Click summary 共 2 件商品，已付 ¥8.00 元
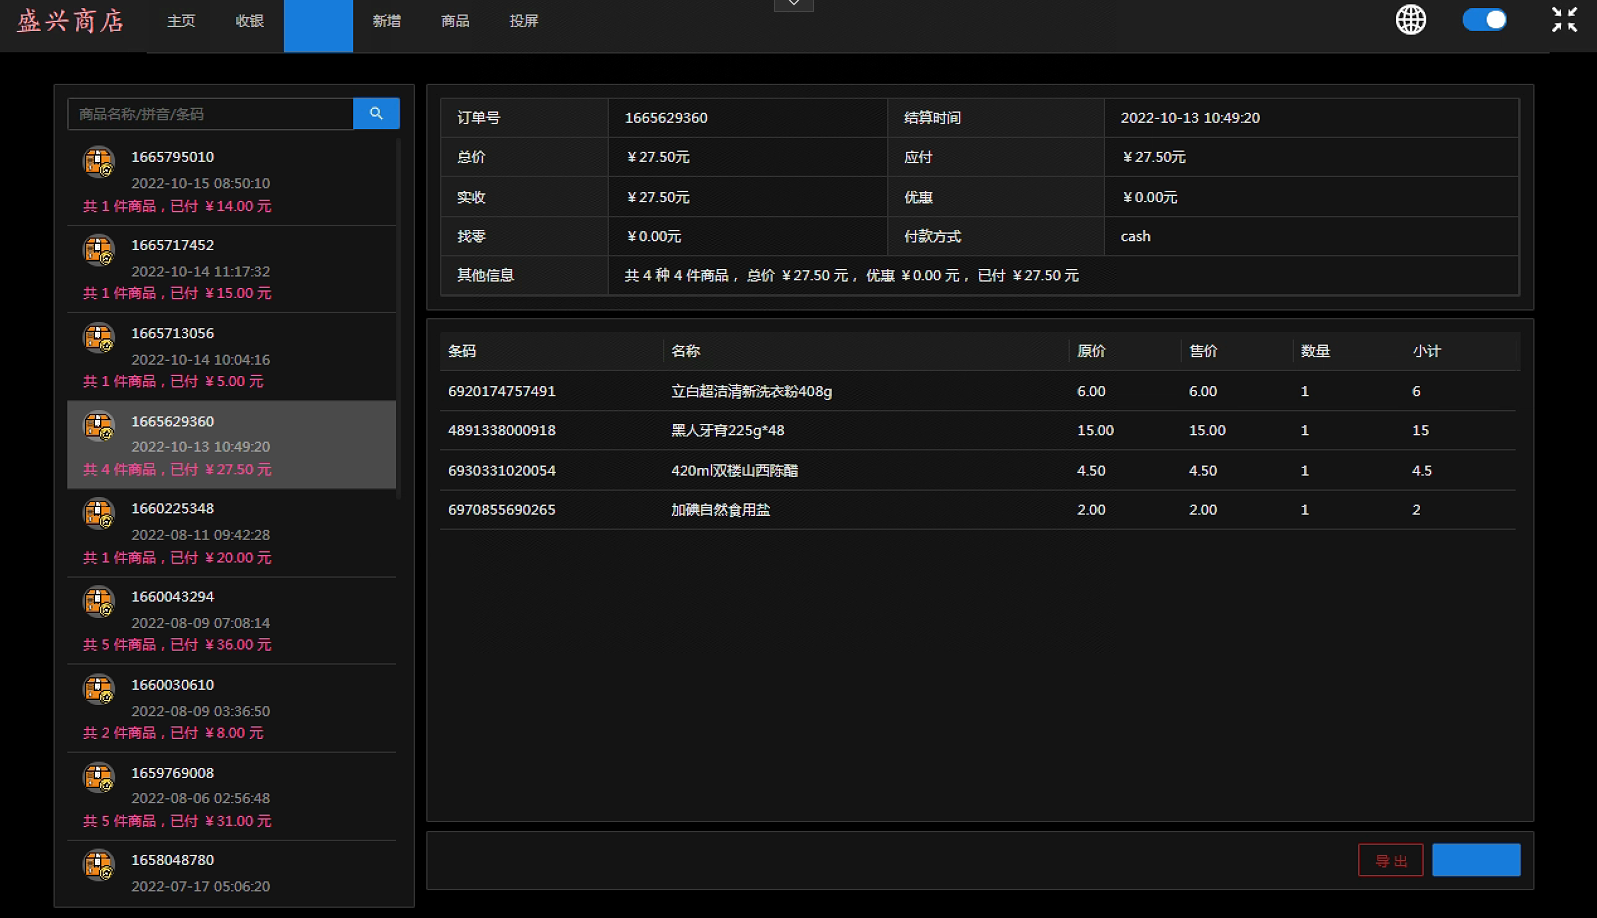Screen dimensions: 1597x918 tap(173, 733)
